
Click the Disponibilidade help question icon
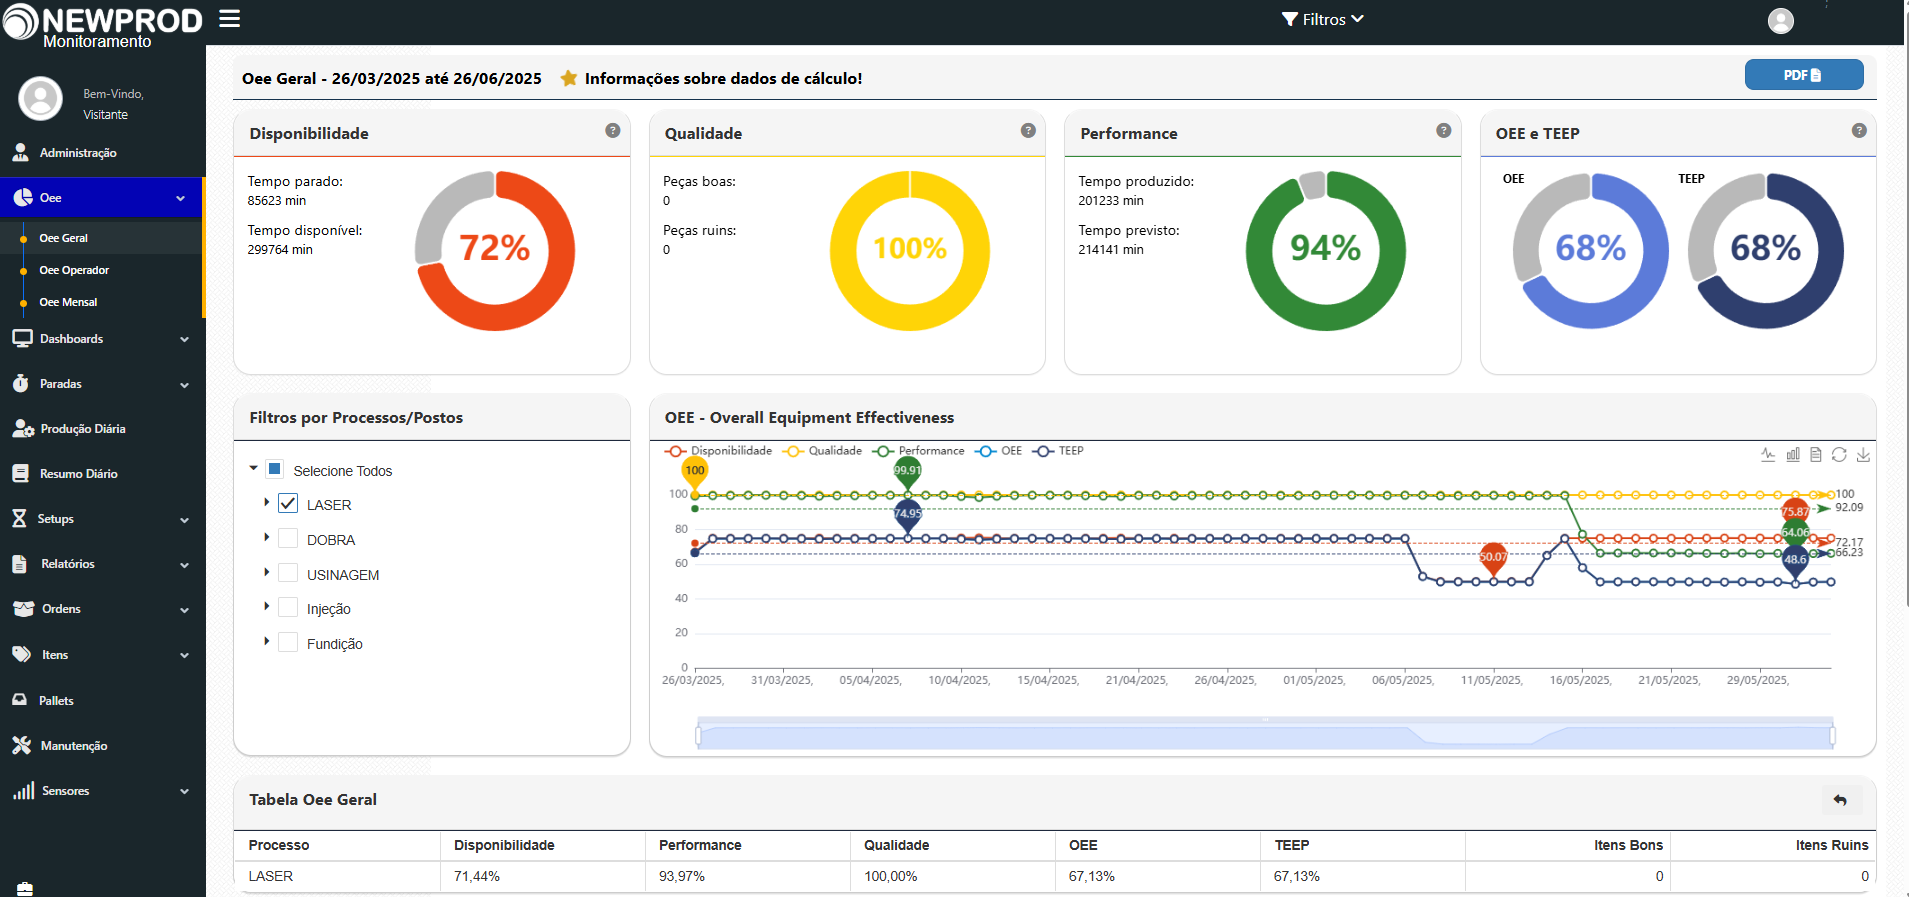[613, 131]
